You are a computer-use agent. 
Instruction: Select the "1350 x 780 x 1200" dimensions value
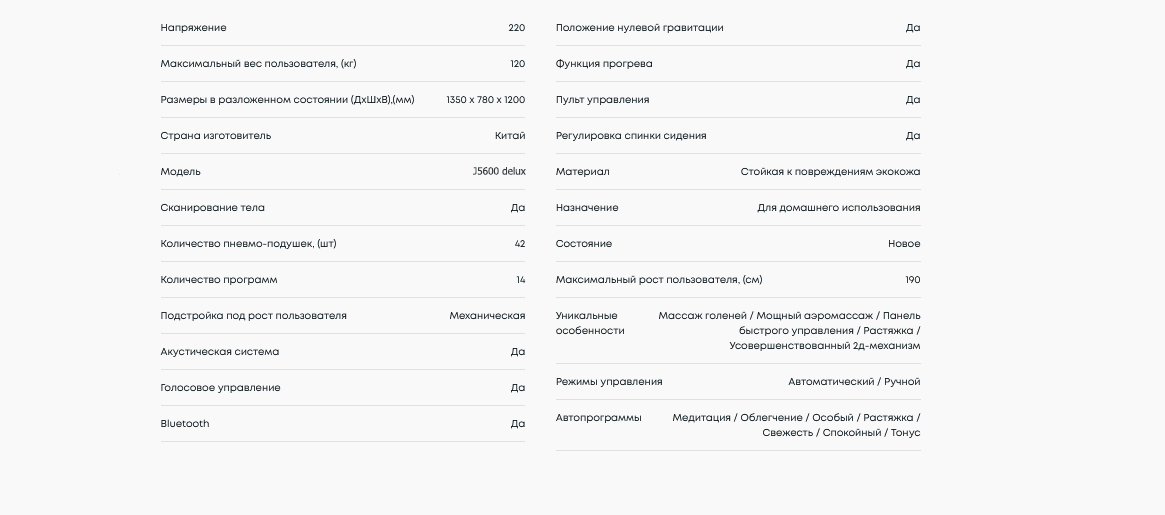[x=485, y=100]
